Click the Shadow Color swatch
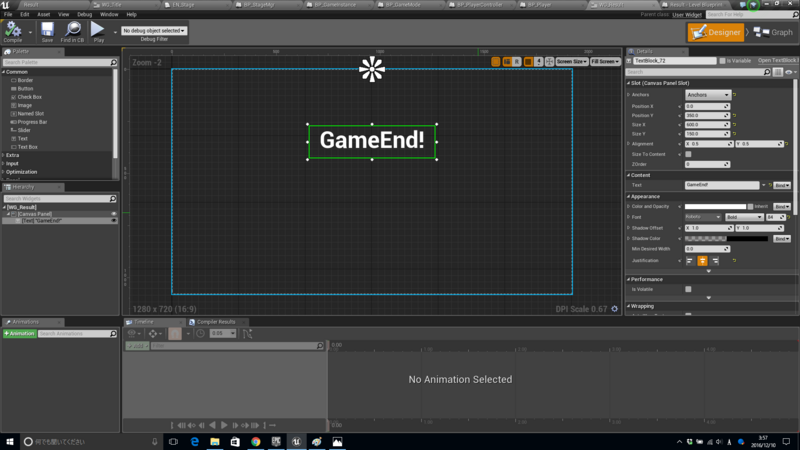The height and width of the screenshot is (450, 800). tap(726, 238)
